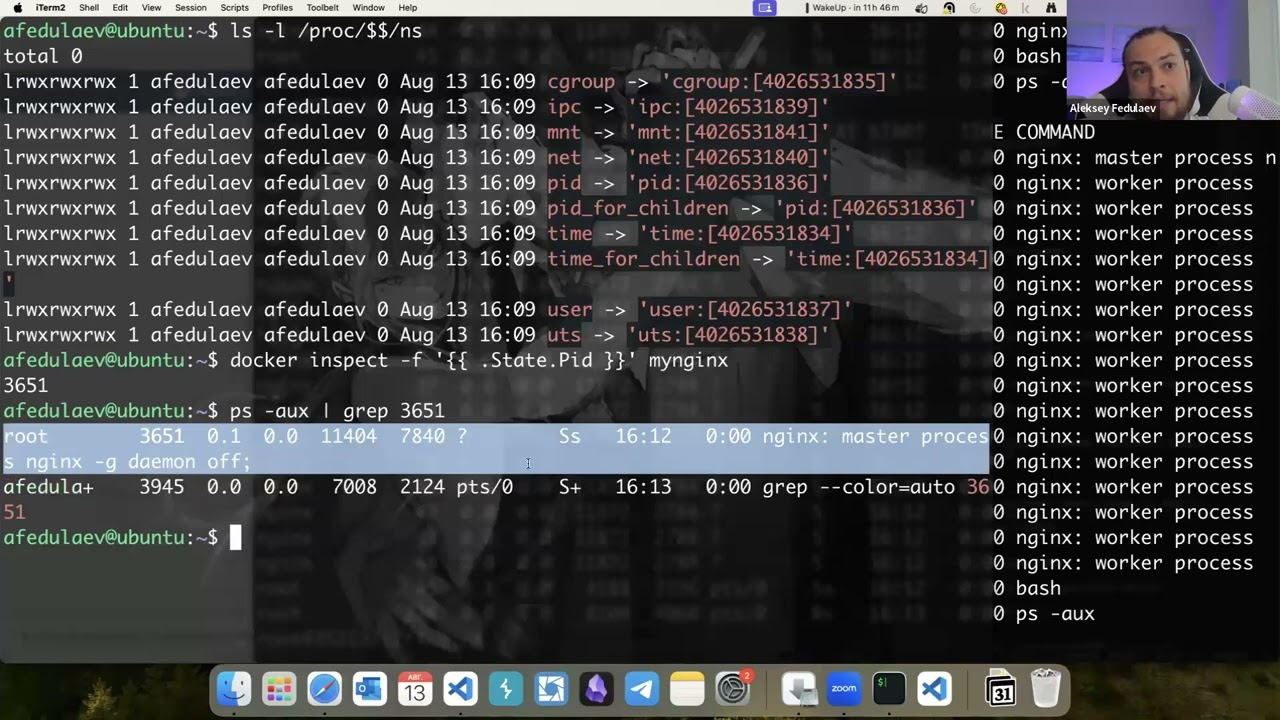
Task: Open the iTerm2 application menu
Action: coord(50,8)
